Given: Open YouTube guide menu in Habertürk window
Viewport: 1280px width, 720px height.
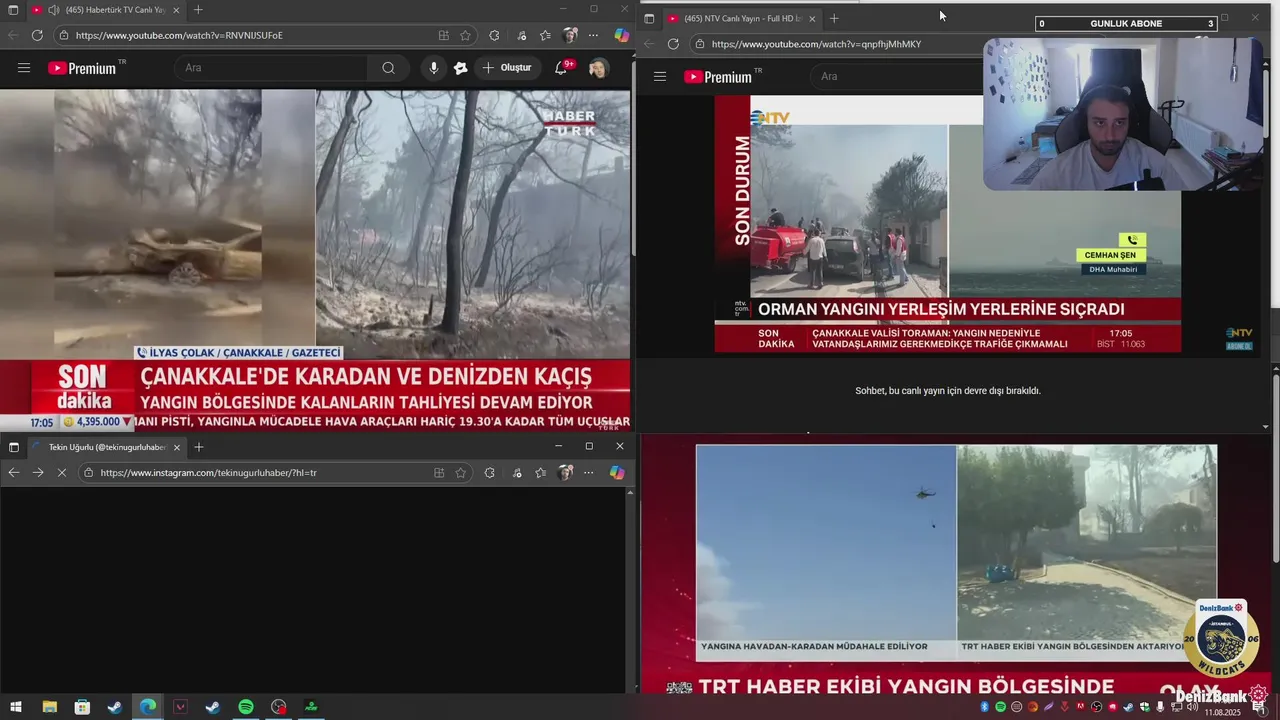Looking at the screenshot, I should pos(24,68).
